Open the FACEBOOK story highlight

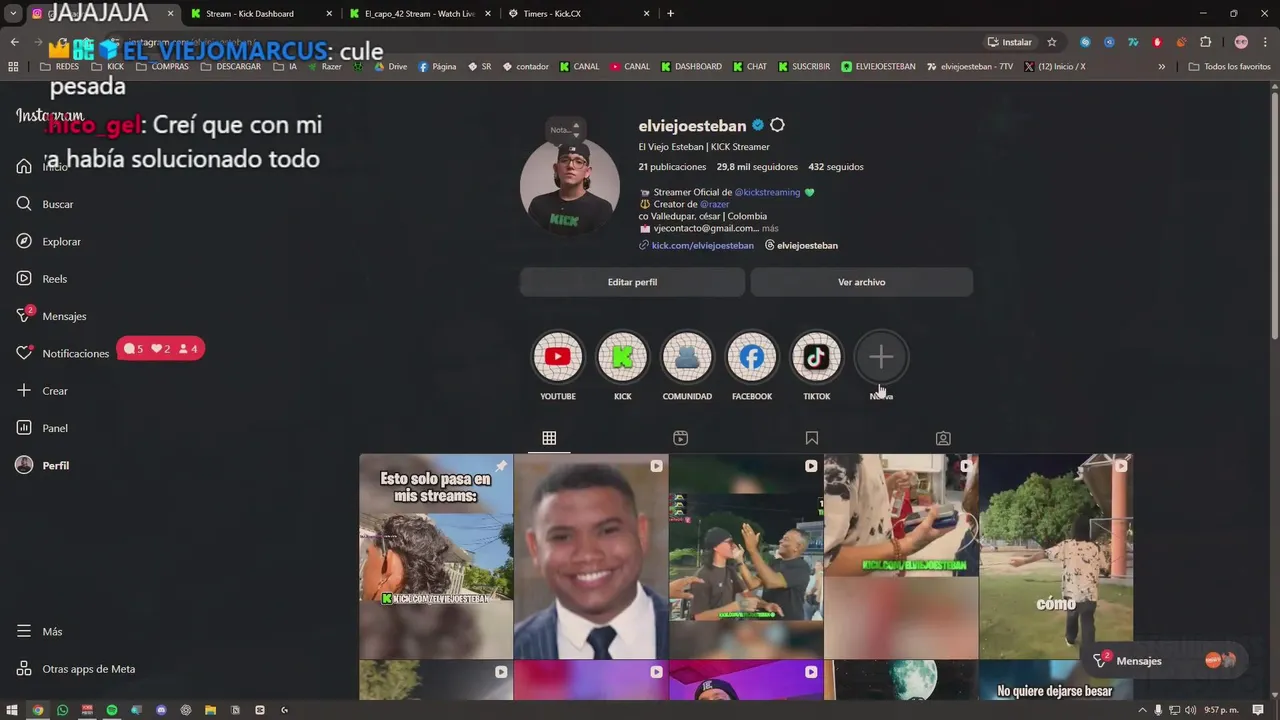pyautogui.click(x=752, y=357)
